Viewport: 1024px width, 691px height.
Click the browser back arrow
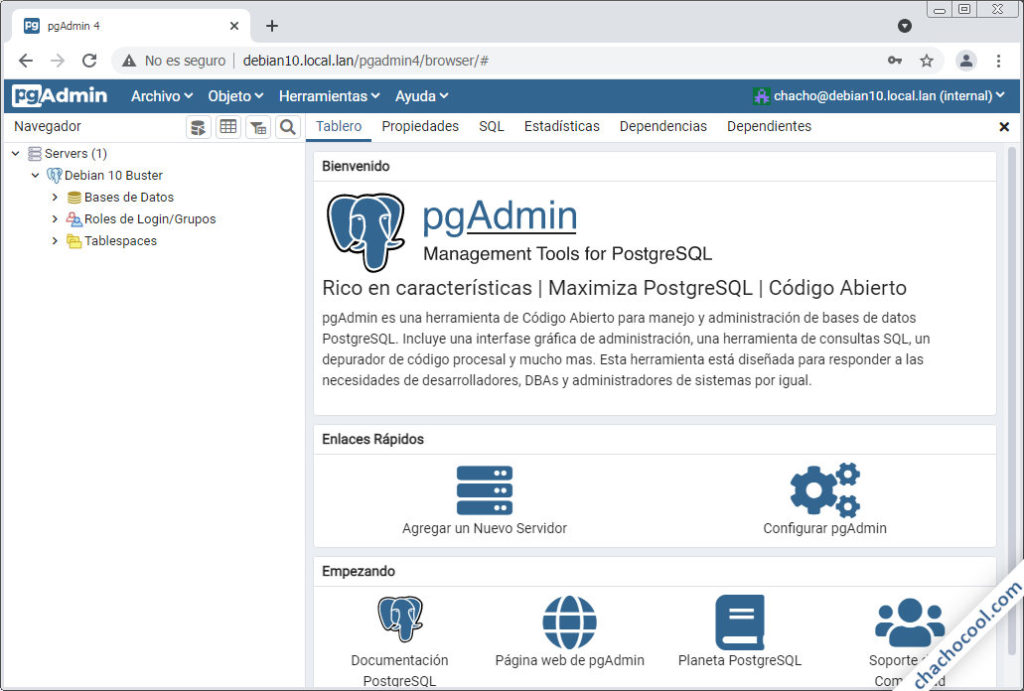coord(25,61)
